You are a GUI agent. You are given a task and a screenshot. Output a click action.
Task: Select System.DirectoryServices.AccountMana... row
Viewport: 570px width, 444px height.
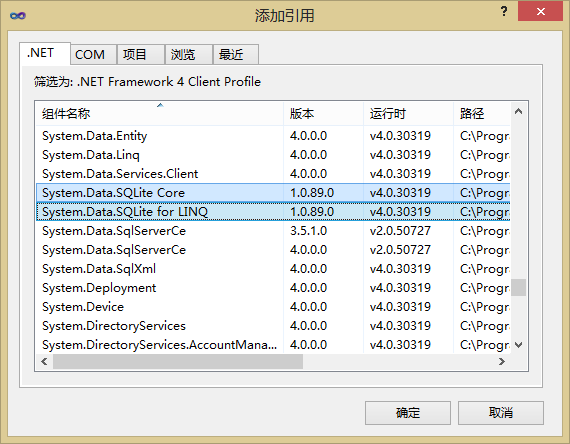point(273,344)
